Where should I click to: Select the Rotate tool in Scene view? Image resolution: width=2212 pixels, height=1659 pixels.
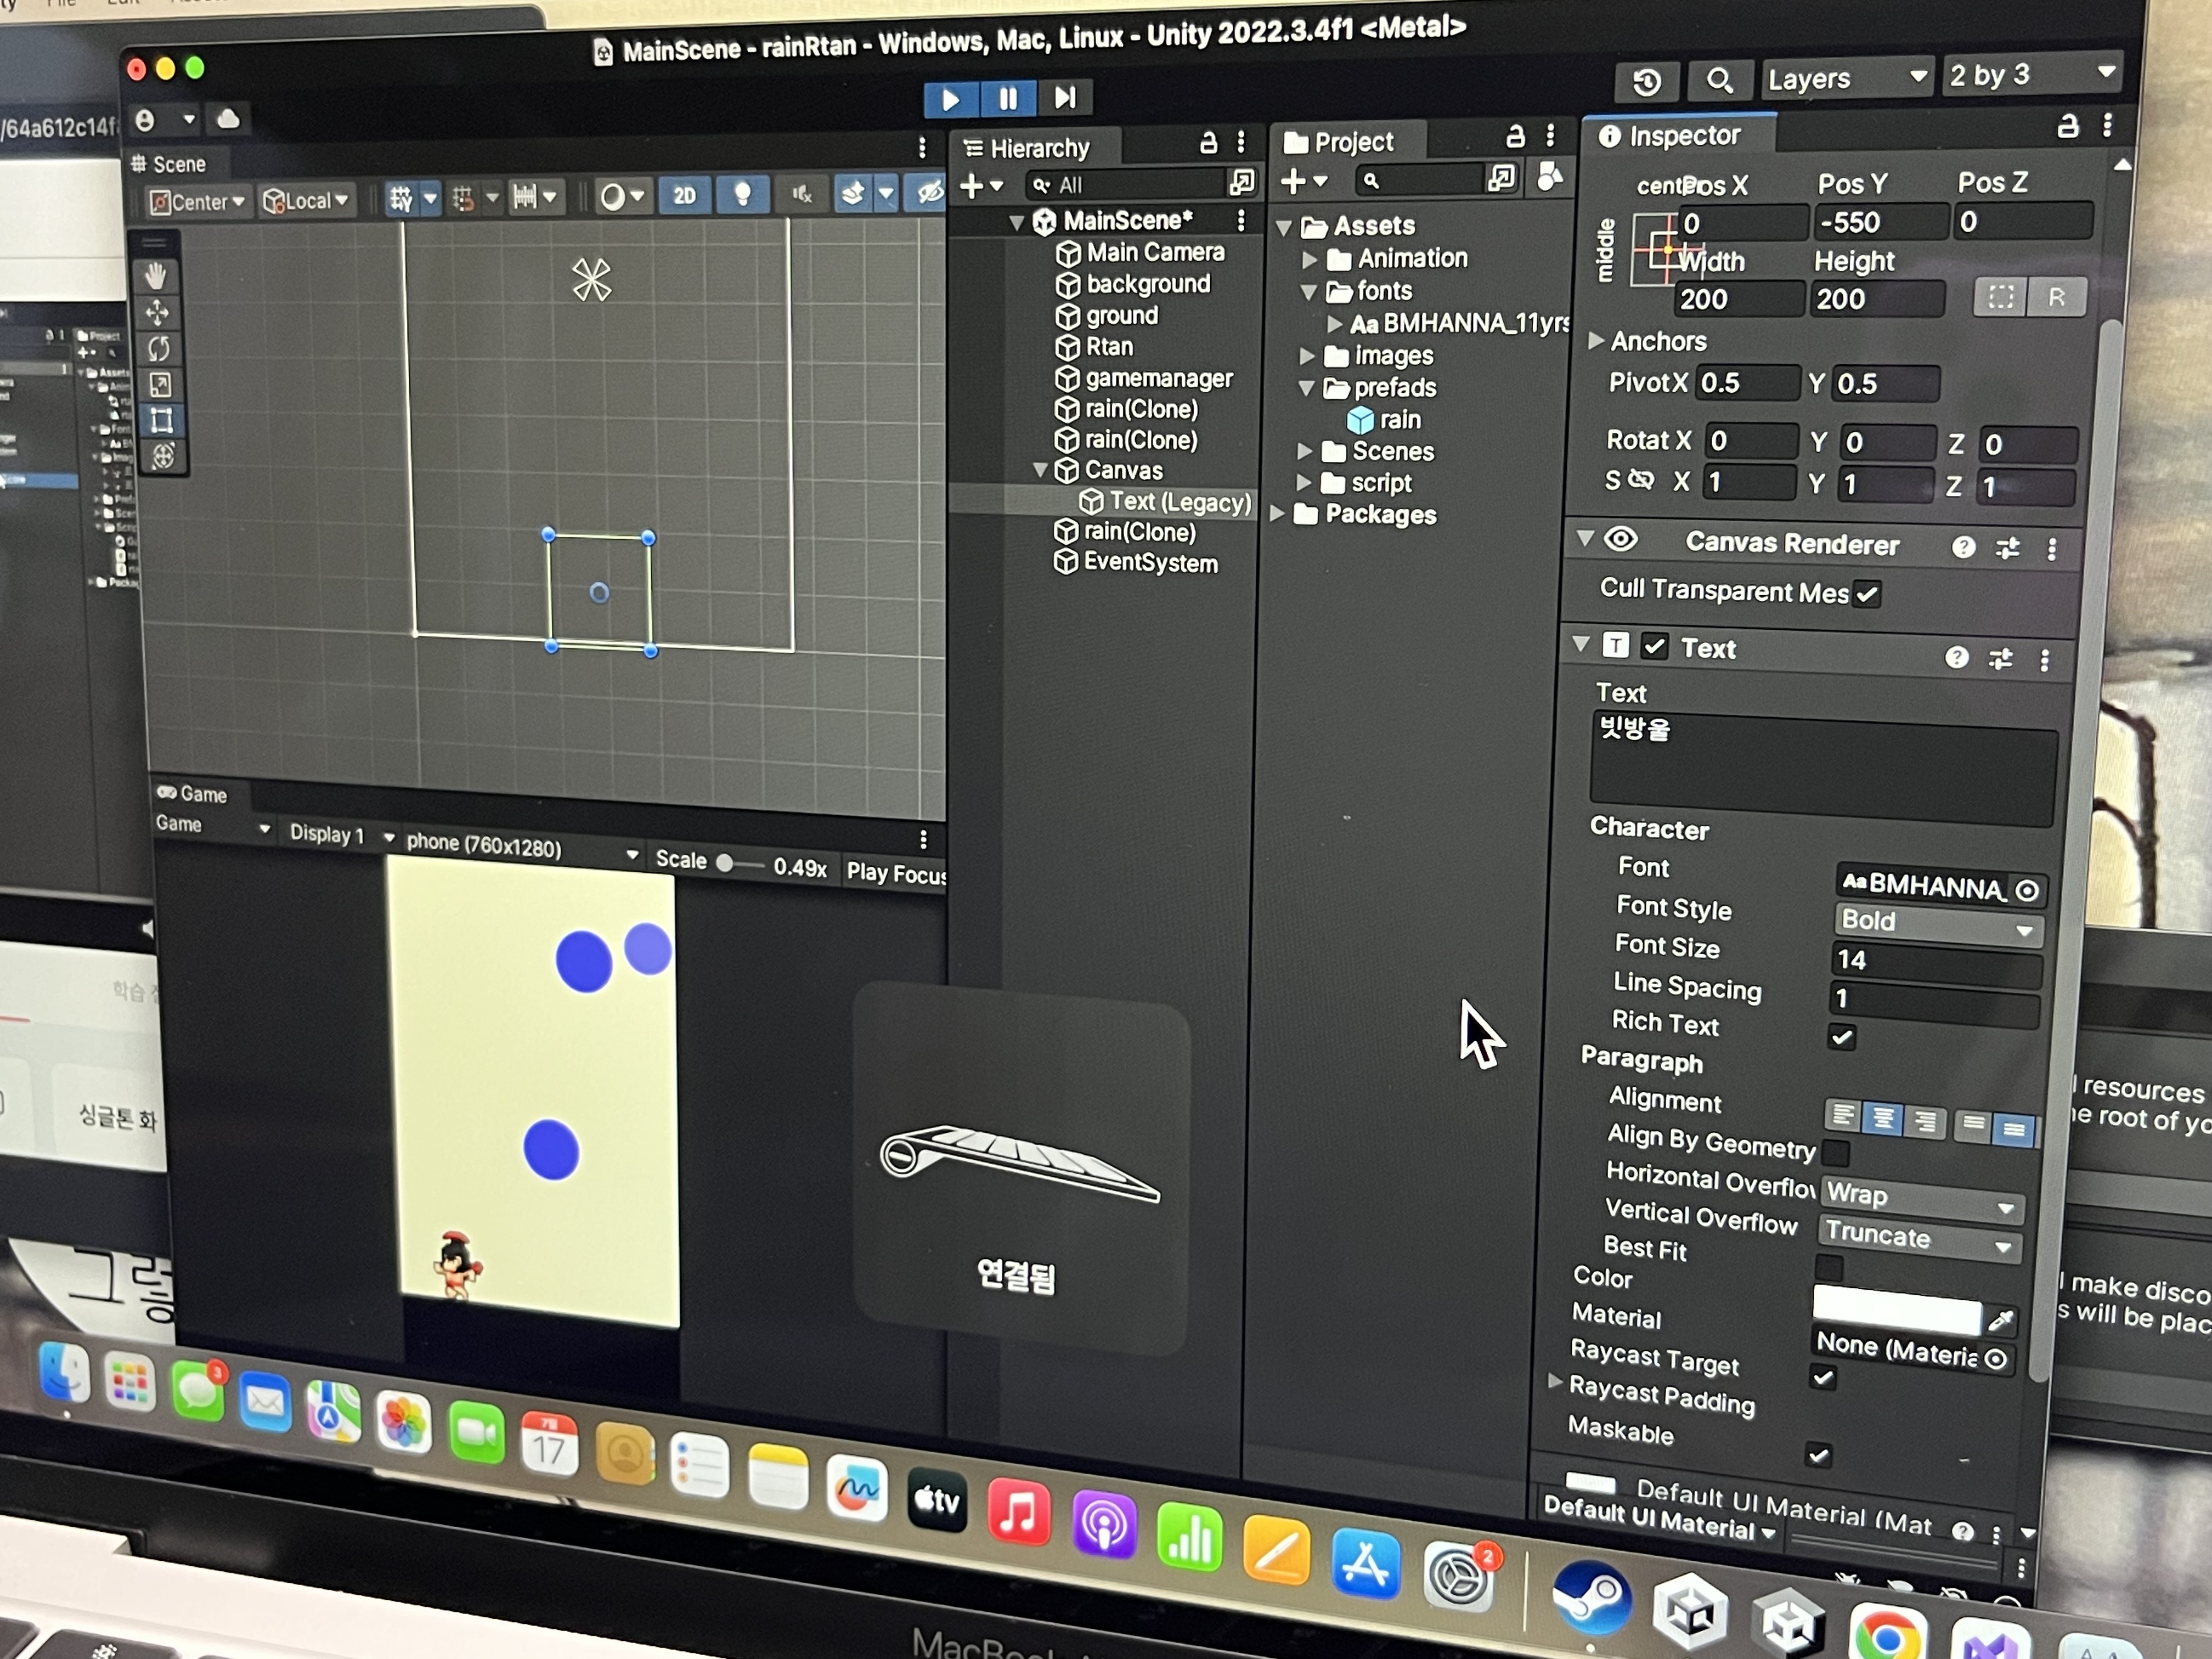(x=159, y=348)
